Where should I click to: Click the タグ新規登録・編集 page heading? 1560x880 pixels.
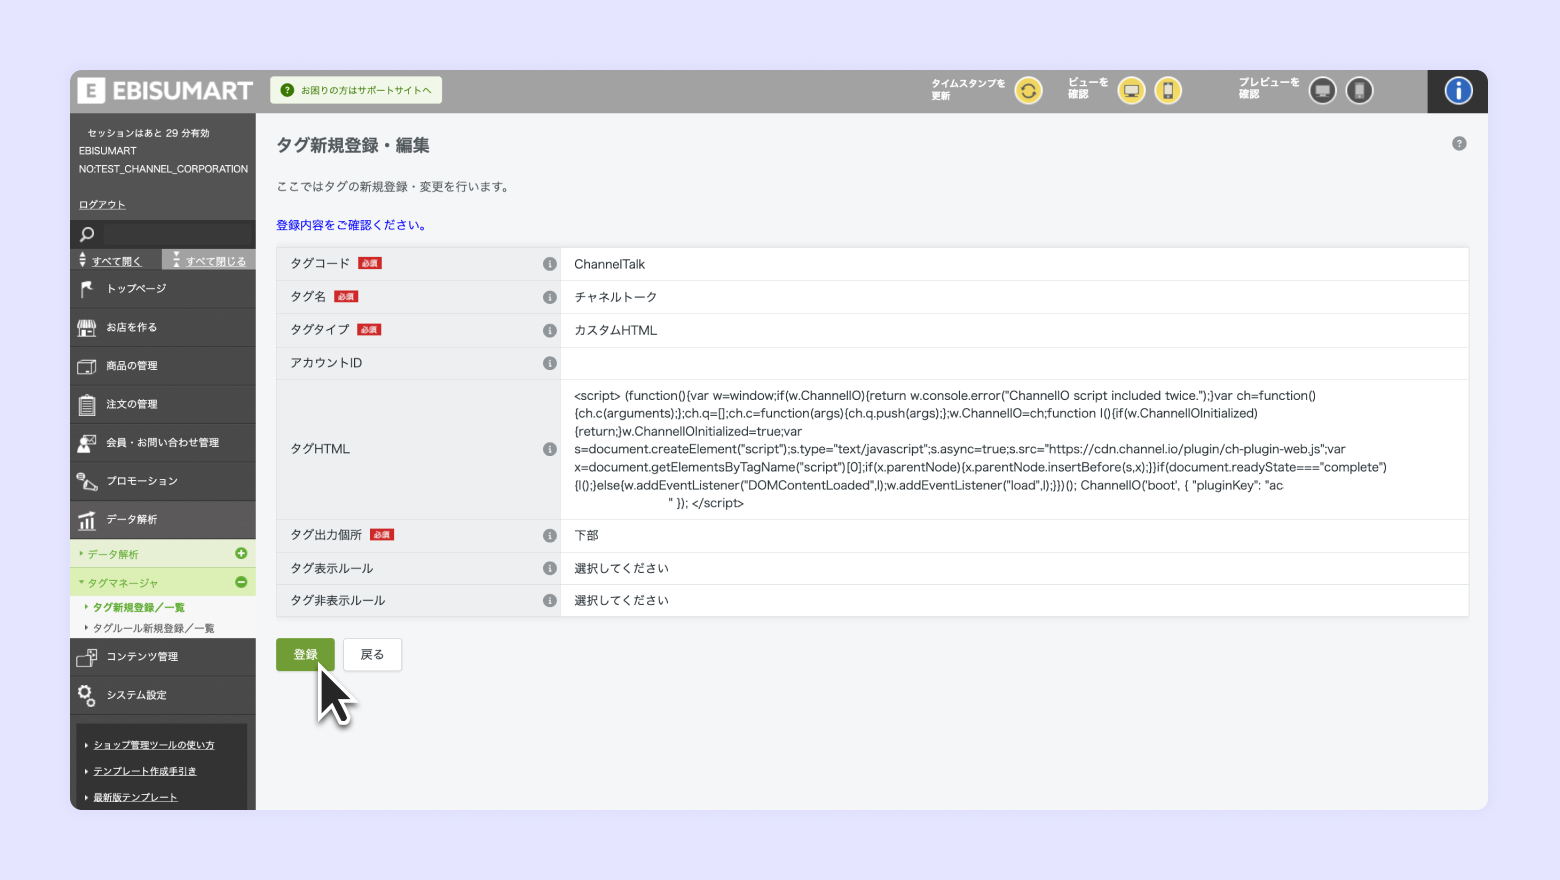pos(353,145)
